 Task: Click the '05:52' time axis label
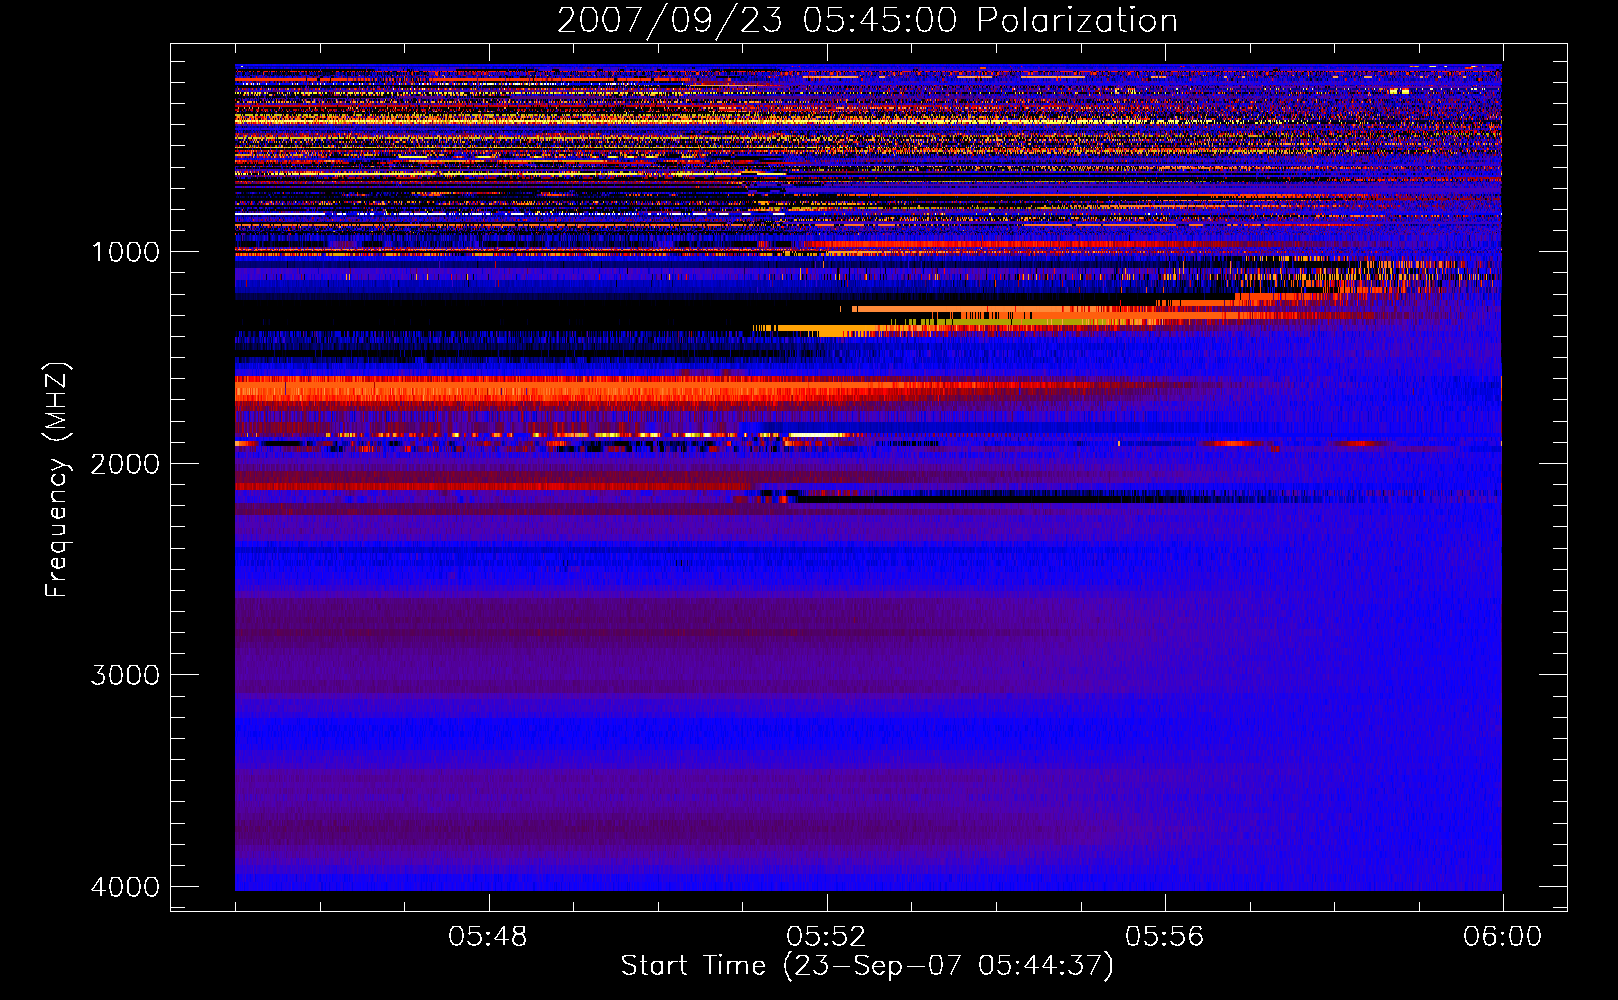826,937
